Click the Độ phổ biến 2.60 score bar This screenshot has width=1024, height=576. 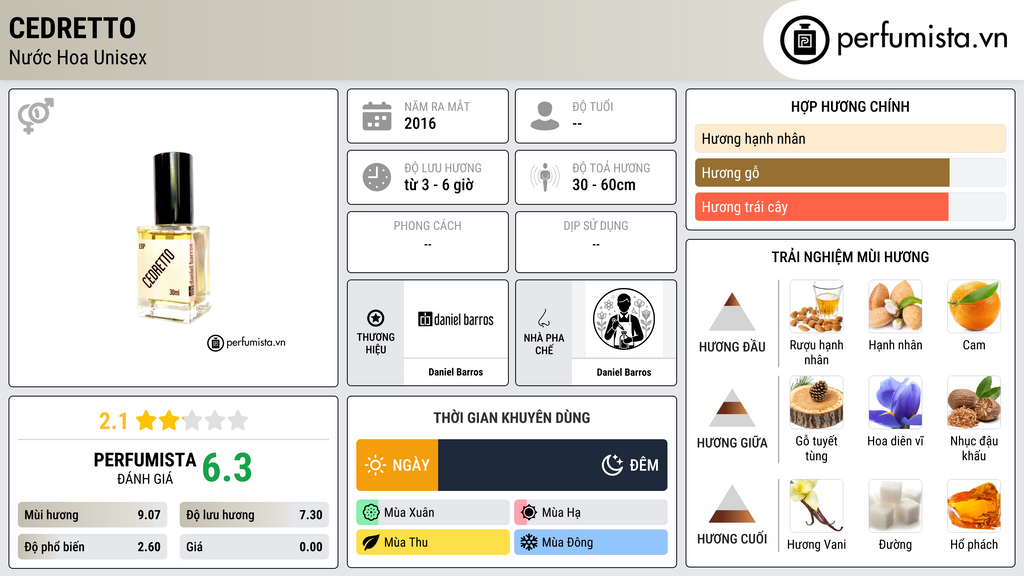point(92,547)
